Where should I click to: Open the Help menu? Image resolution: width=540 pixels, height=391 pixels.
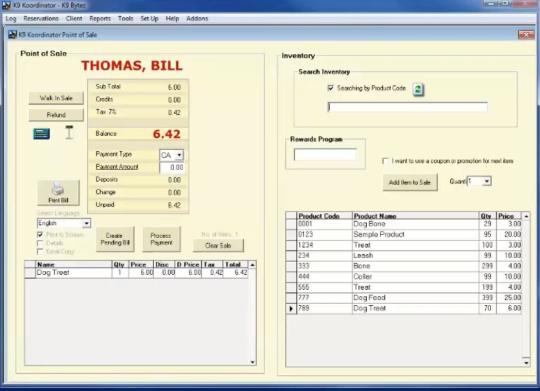[172, 19]
